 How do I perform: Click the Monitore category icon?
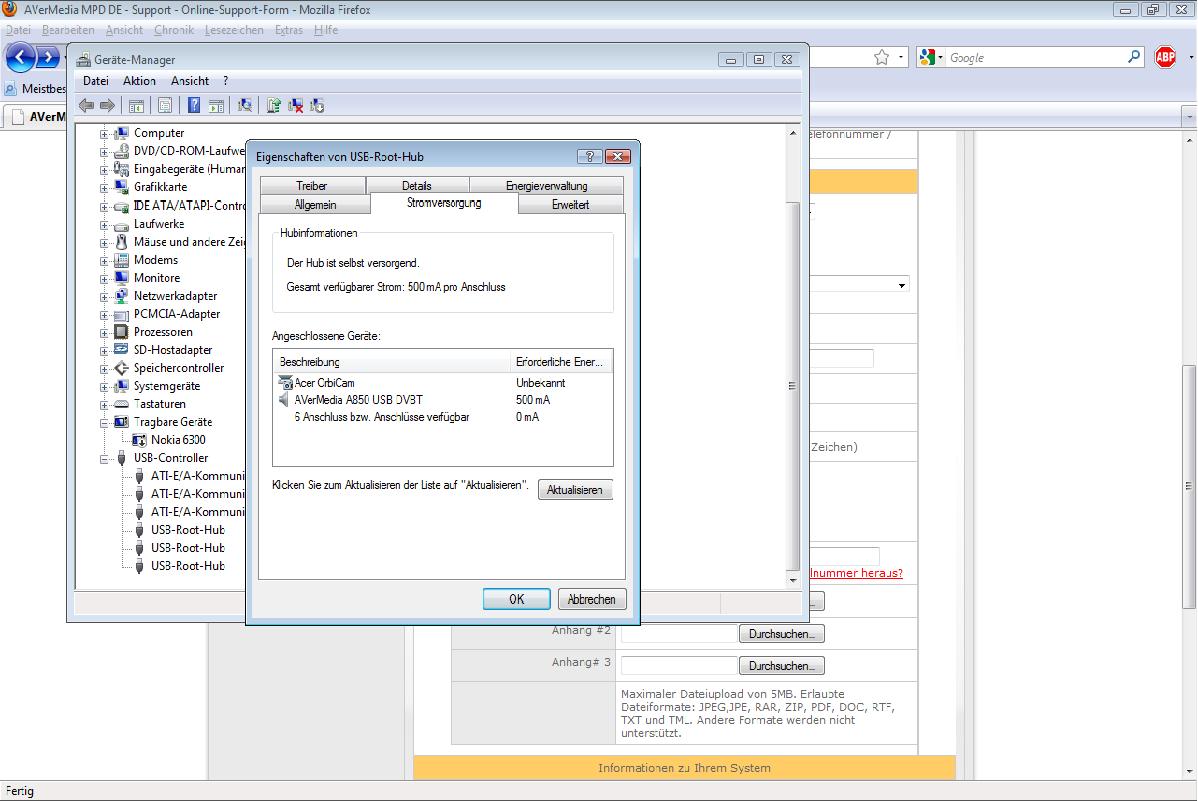click(121, 277)
